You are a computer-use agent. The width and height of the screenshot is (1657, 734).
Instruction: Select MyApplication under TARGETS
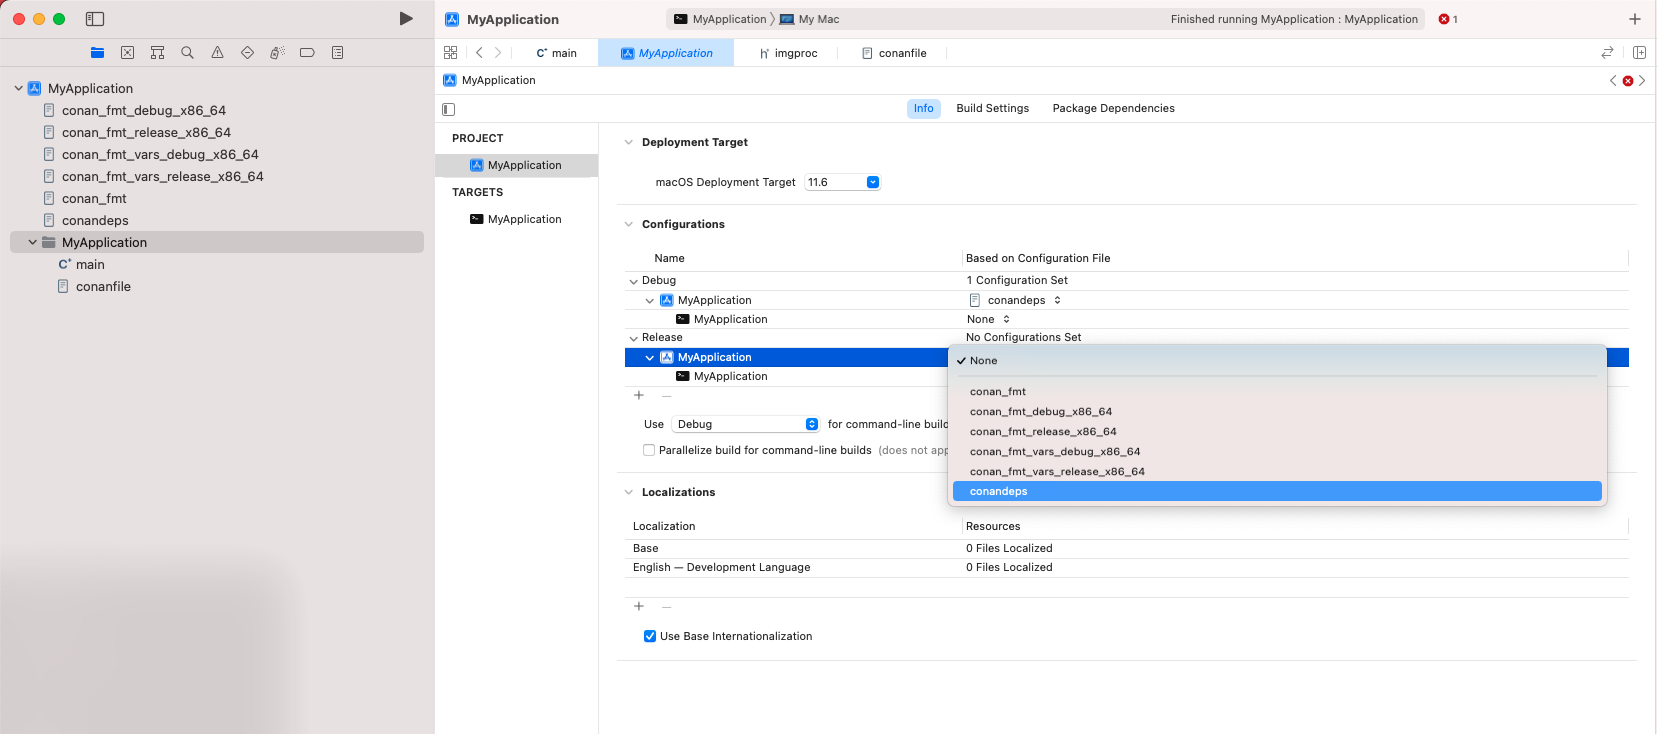point(516,220)
